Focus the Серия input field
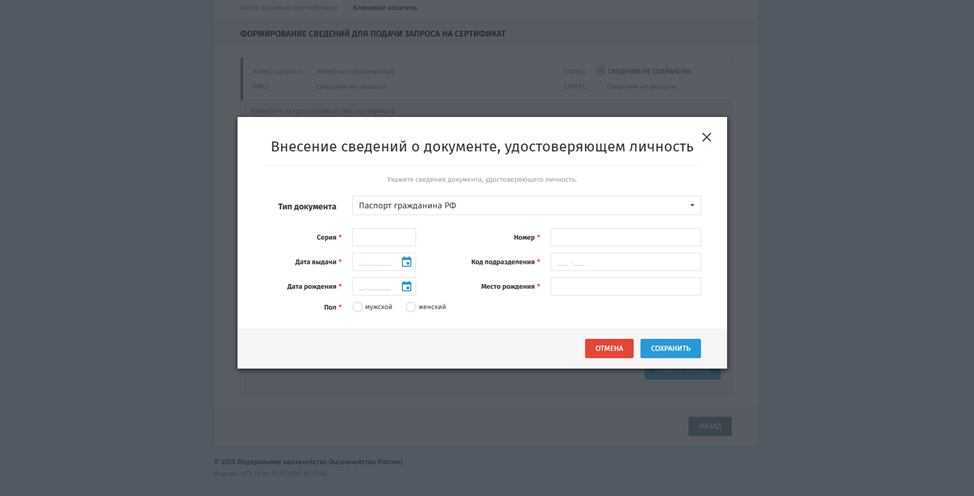Screen dimensions: 974x496 point(384,238)
